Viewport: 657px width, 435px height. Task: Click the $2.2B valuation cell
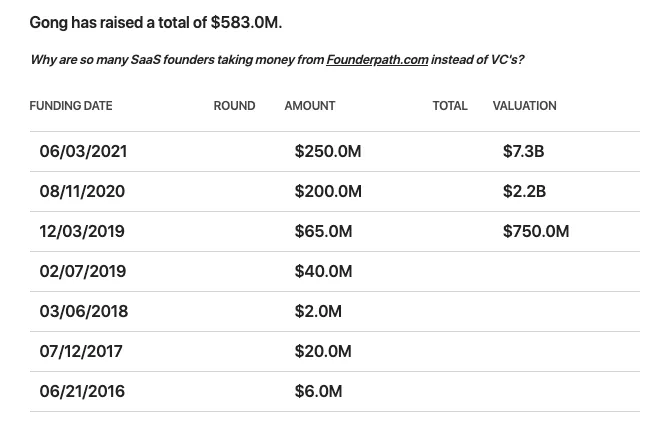pos(524,192)
